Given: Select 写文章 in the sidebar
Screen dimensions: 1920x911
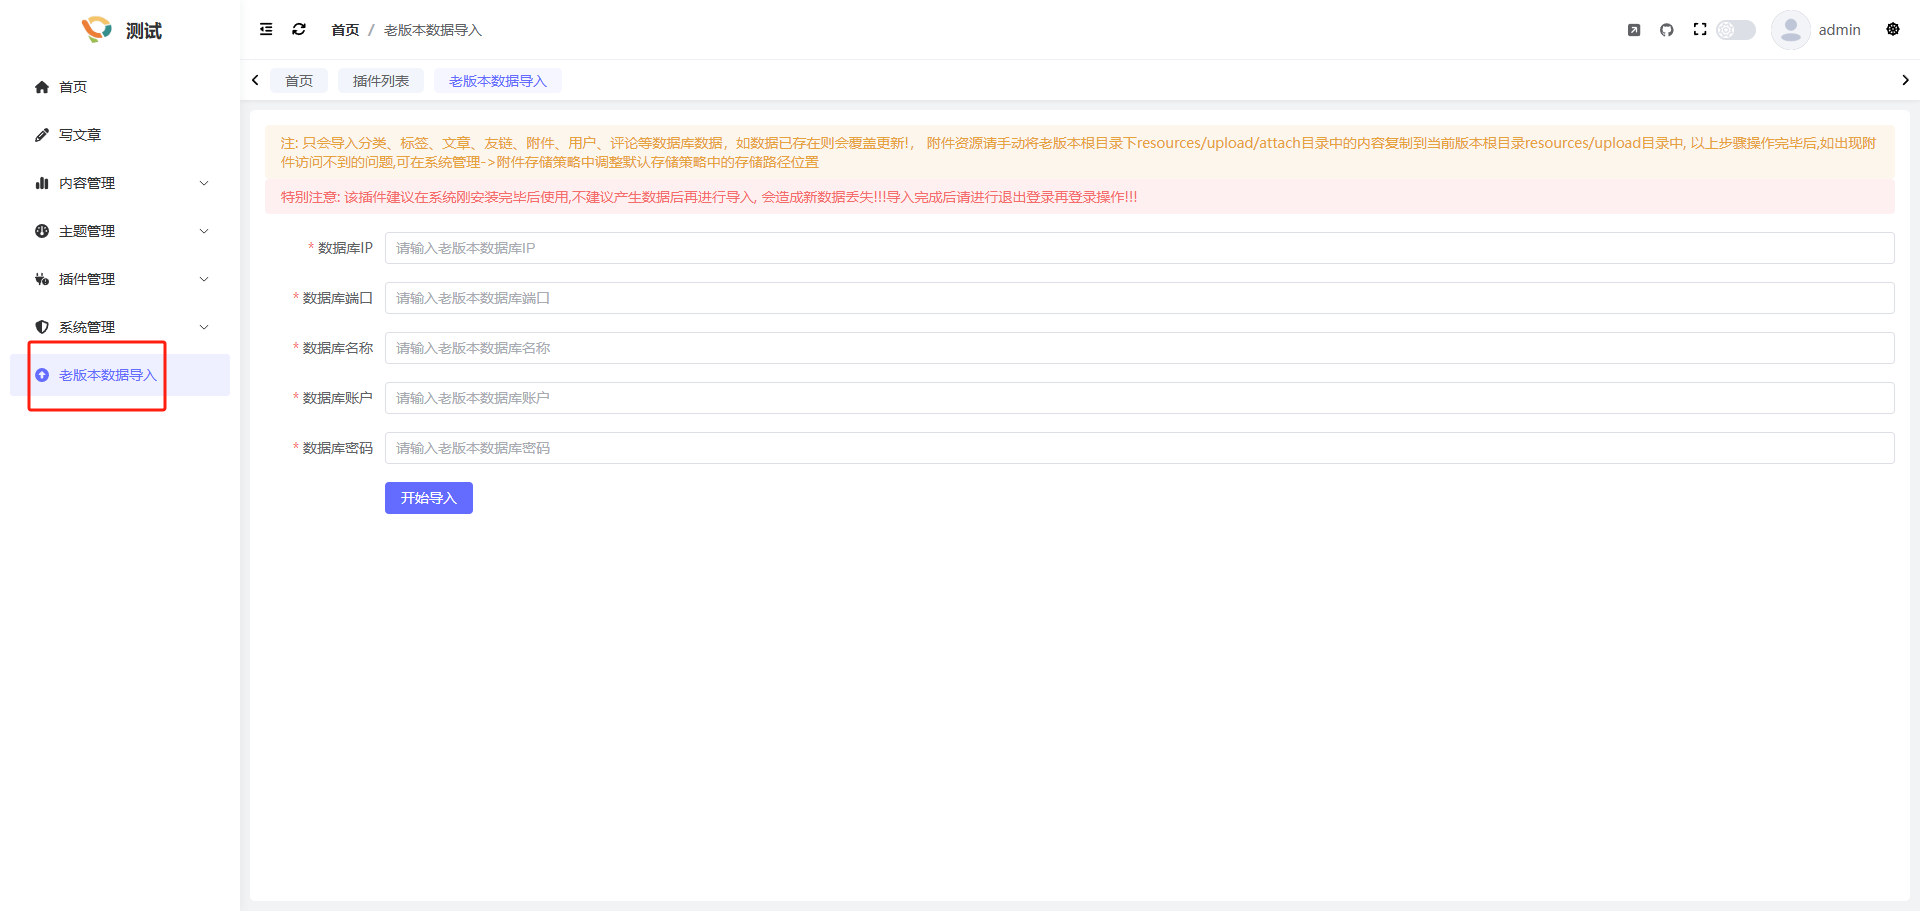Looking at the screenshot, I should (80, 135).
